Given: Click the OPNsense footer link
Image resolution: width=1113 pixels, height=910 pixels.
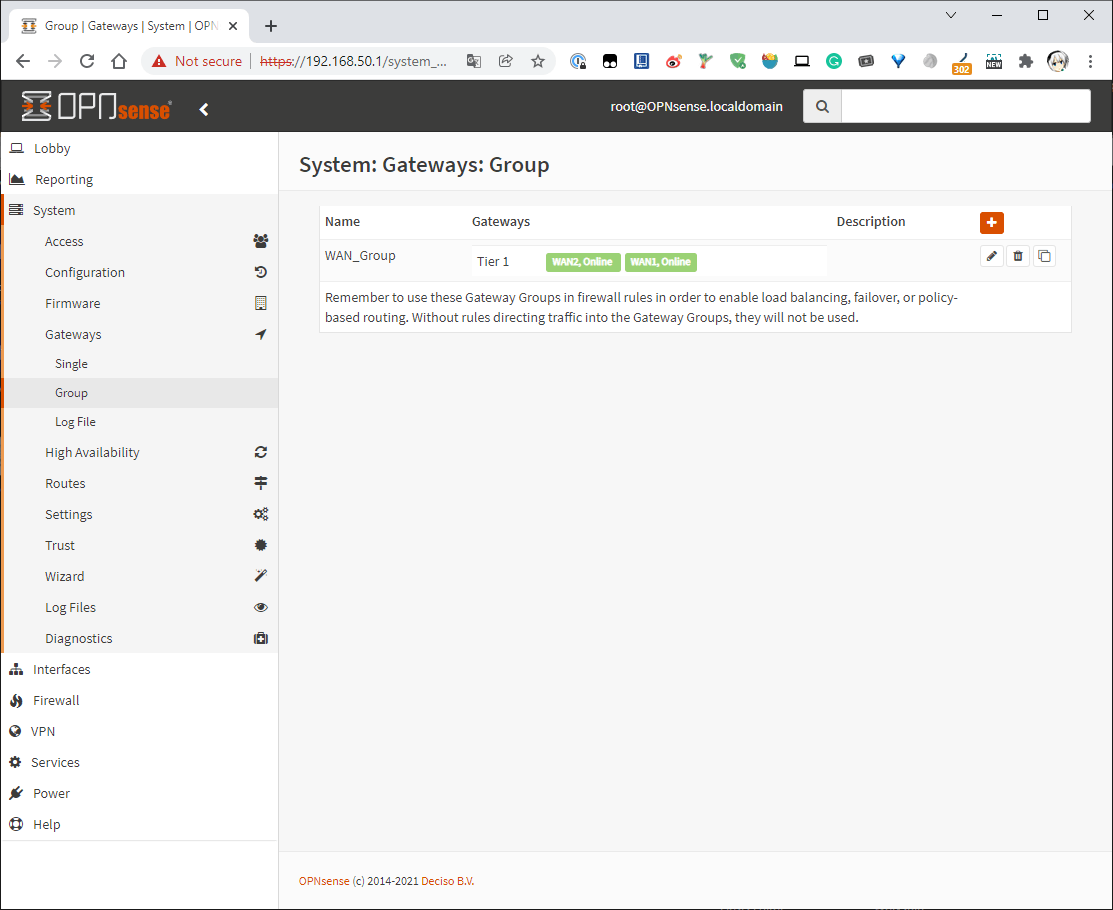Looking at the screenshot, I should (x=324, y=881).
